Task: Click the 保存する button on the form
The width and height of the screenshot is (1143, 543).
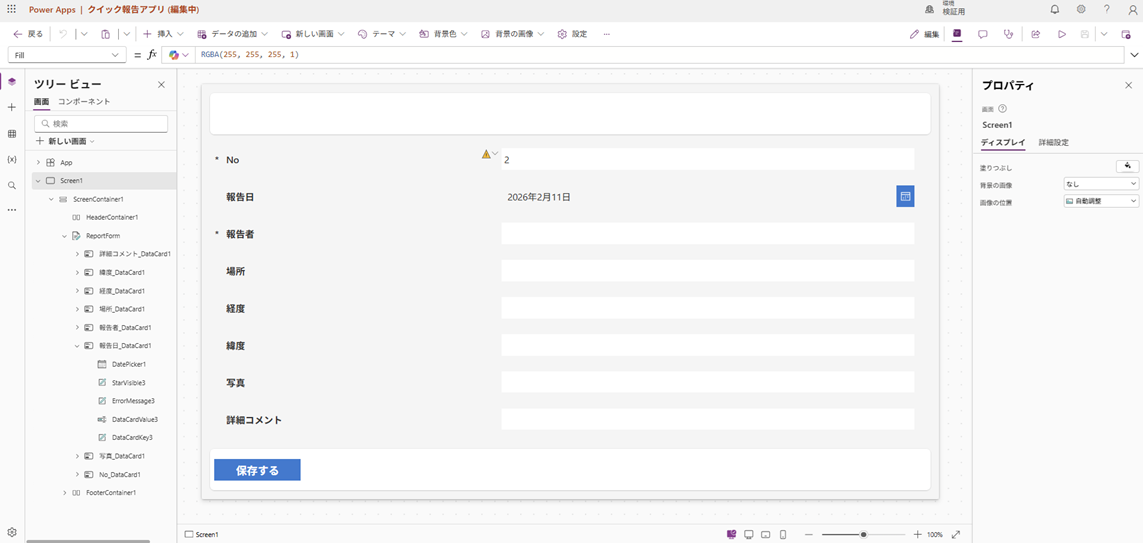Action: (x=257, y=470)
